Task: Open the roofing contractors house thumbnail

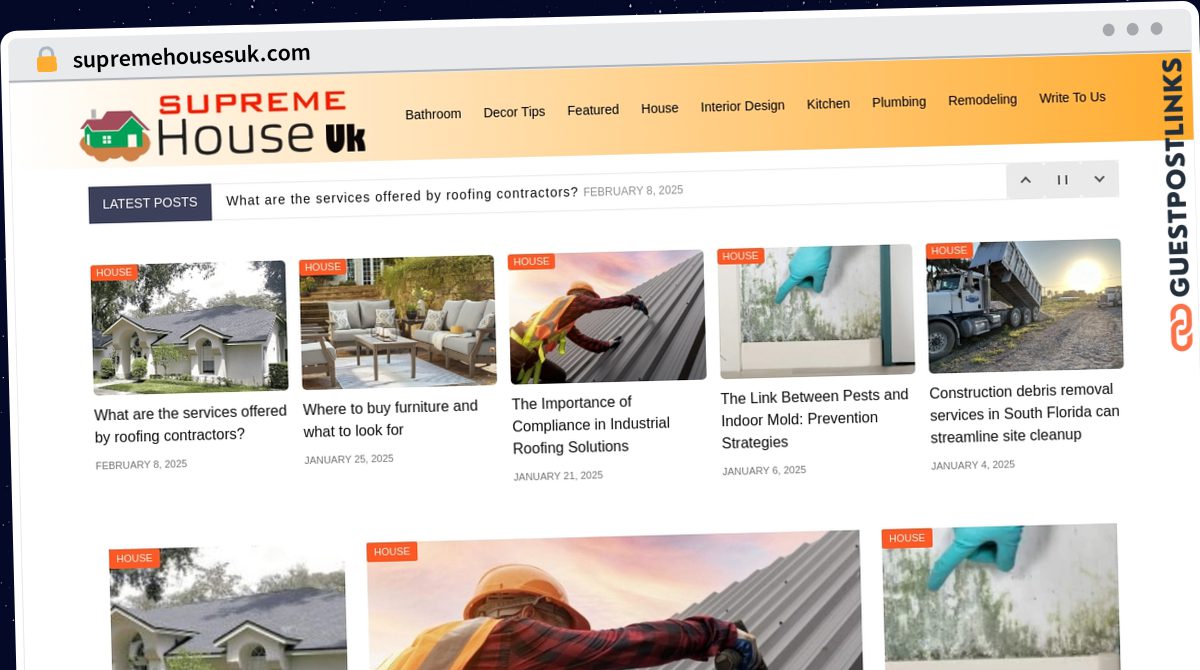Action: coord(189,327)
